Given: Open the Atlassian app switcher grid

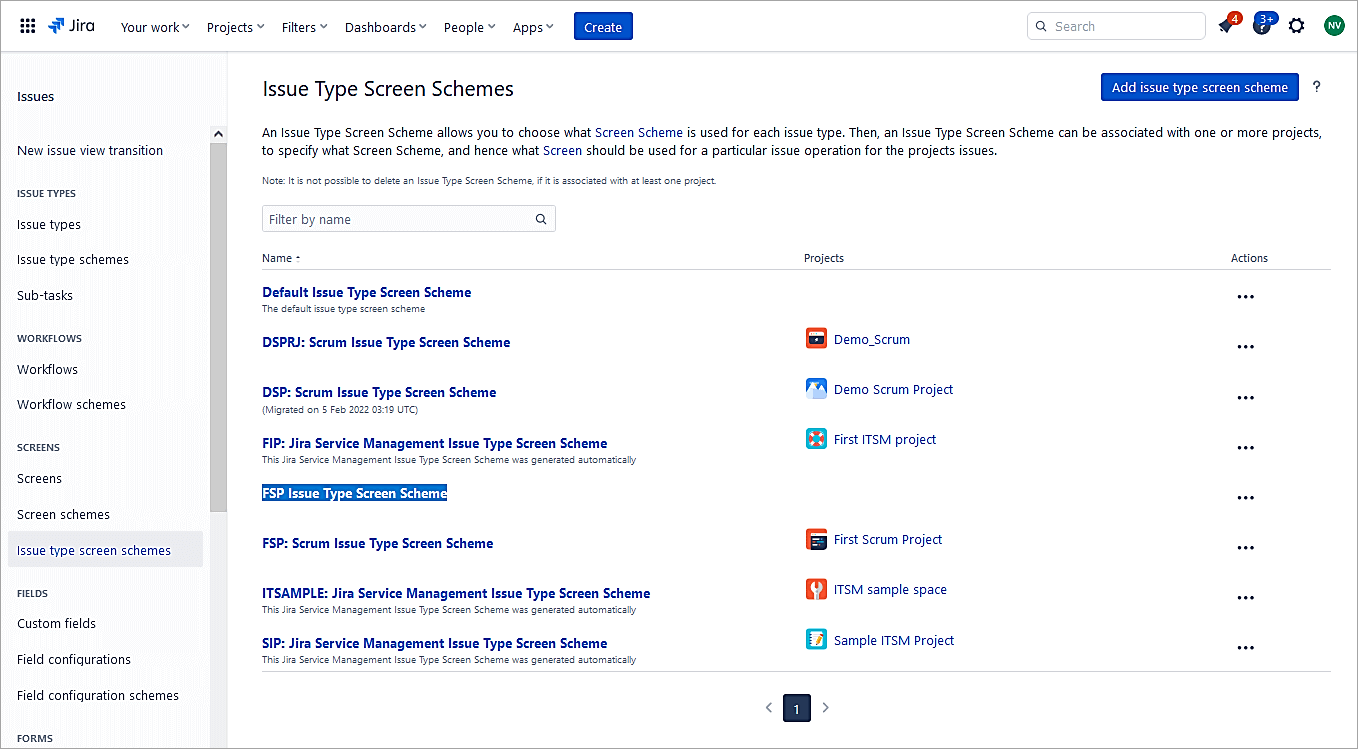Looking at the screenshot, I should click(x=27, y=25).
